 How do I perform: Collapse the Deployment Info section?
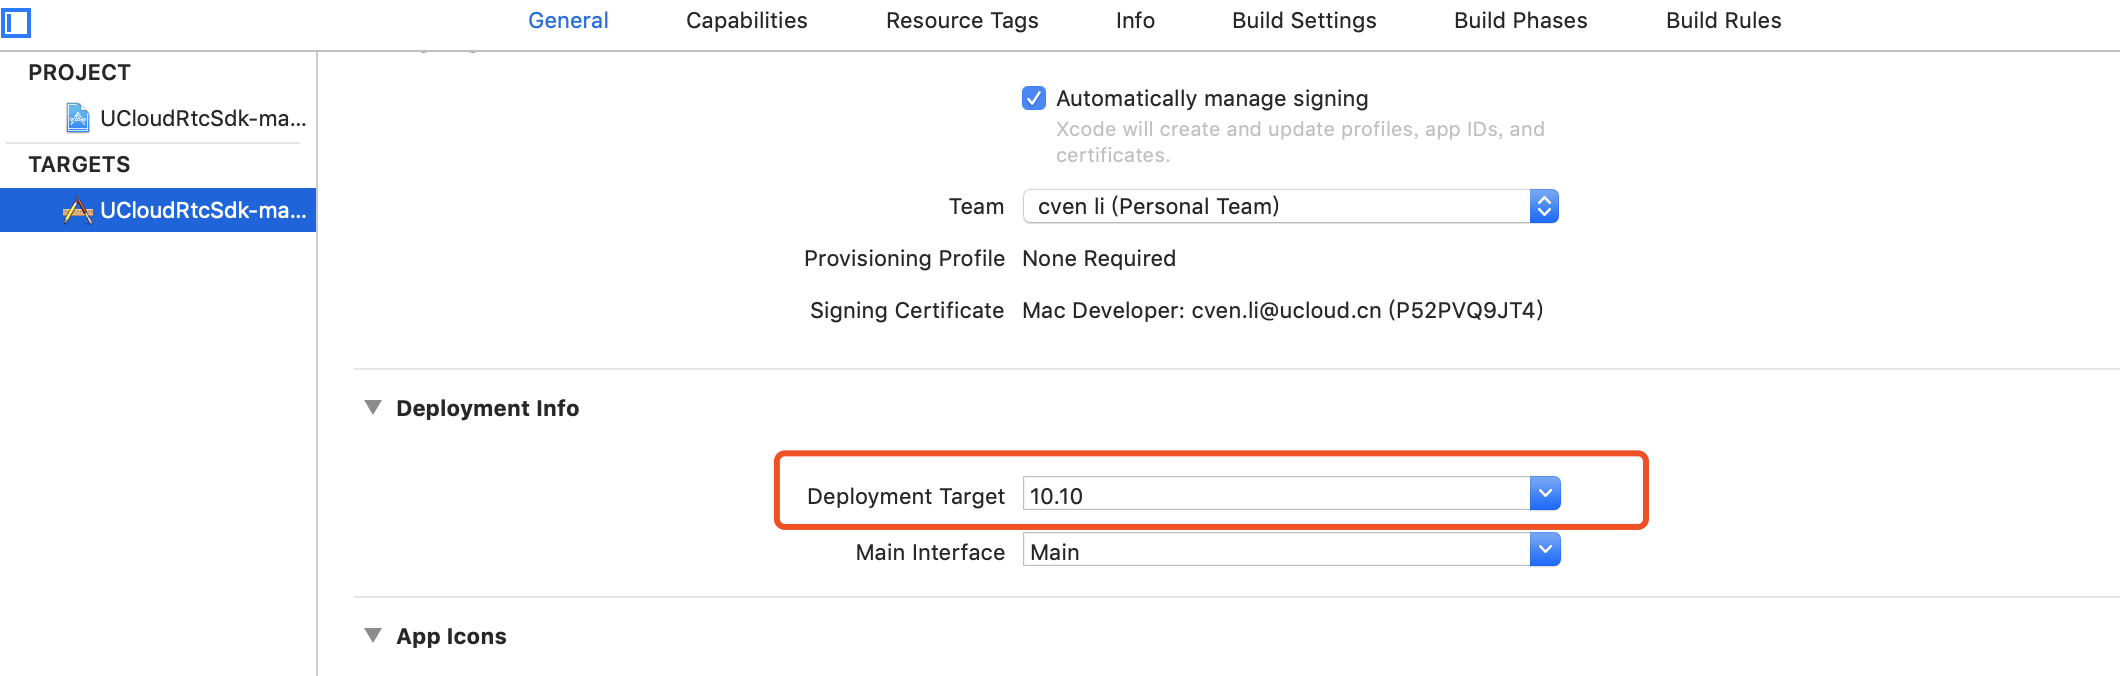pyautogui.click(x=373, y=408)
